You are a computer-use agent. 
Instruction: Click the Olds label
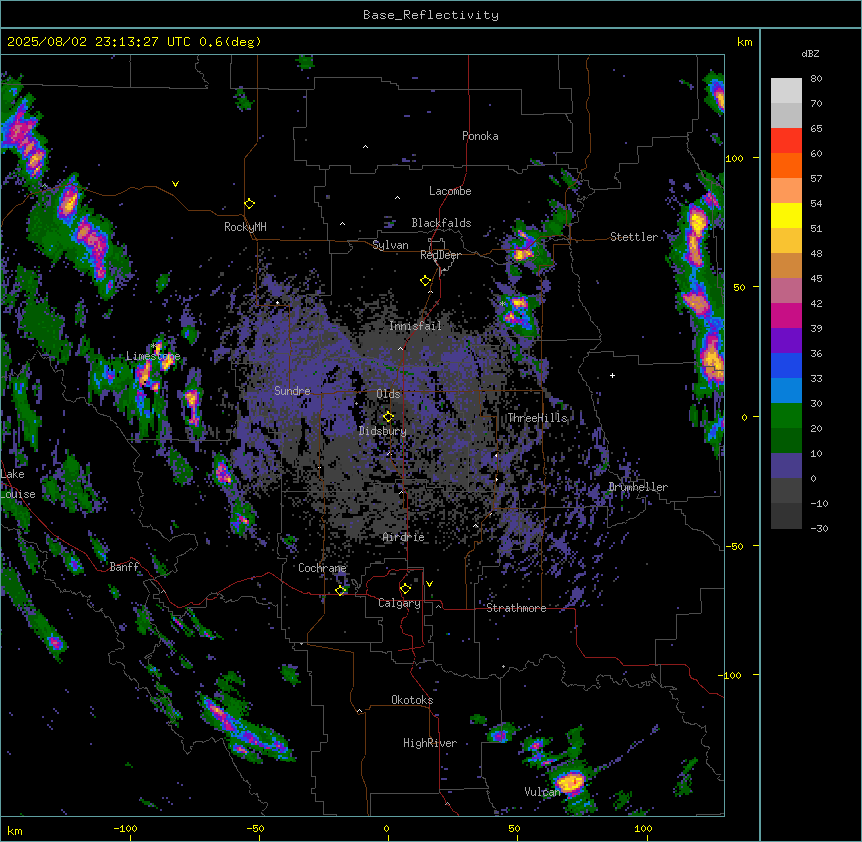click(x=388, y=394)
